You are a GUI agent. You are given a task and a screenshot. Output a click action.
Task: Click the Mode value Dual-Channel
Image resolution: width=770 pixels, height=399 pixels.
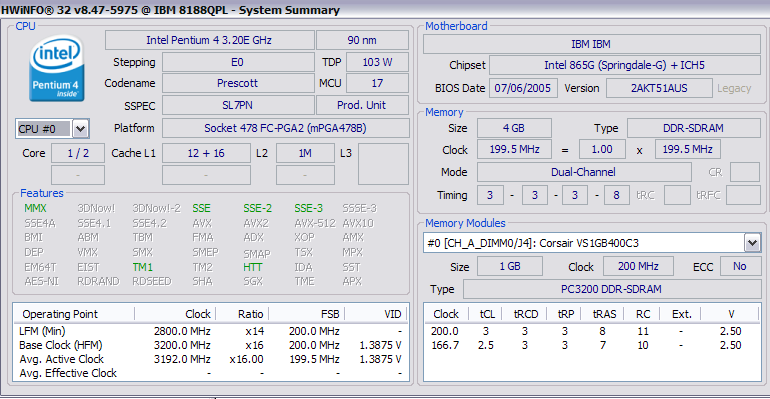pos(584,172)
